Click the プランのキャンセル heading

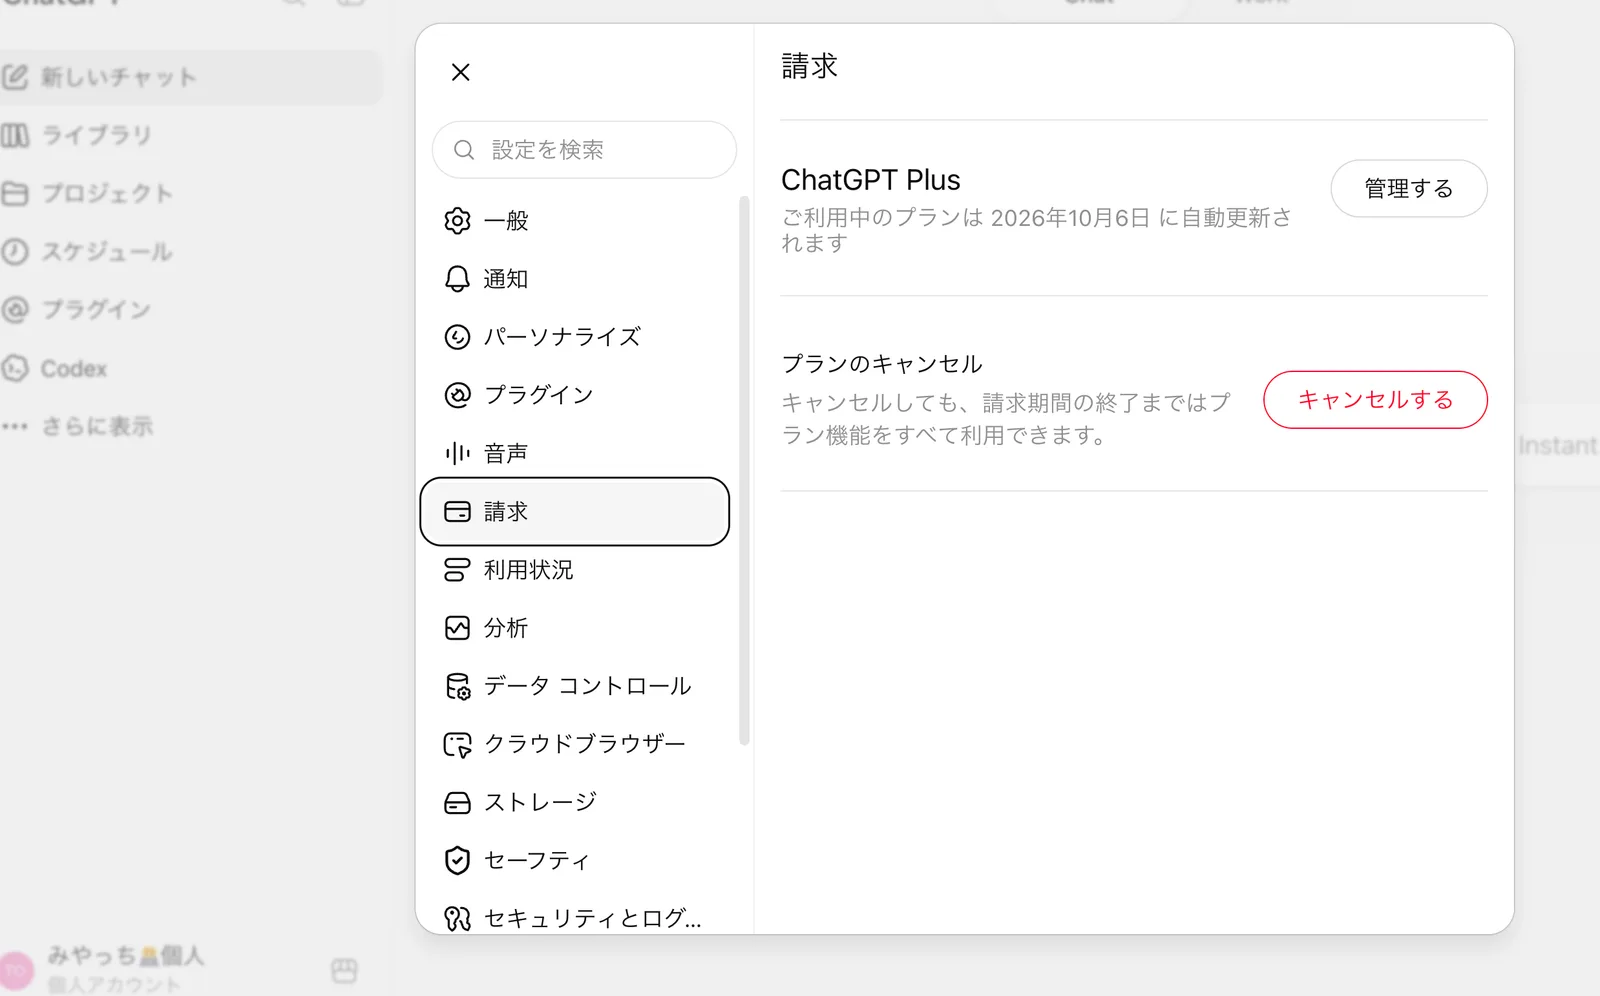pos(882,364)
